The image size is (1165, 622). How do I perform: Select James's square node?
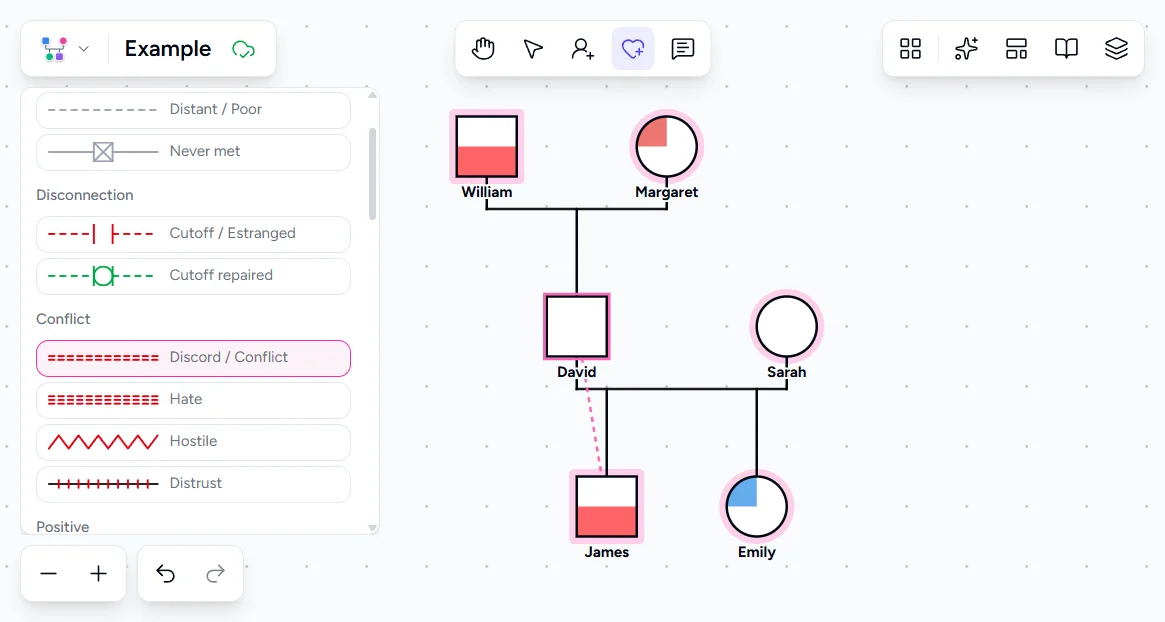pos(606,507)
